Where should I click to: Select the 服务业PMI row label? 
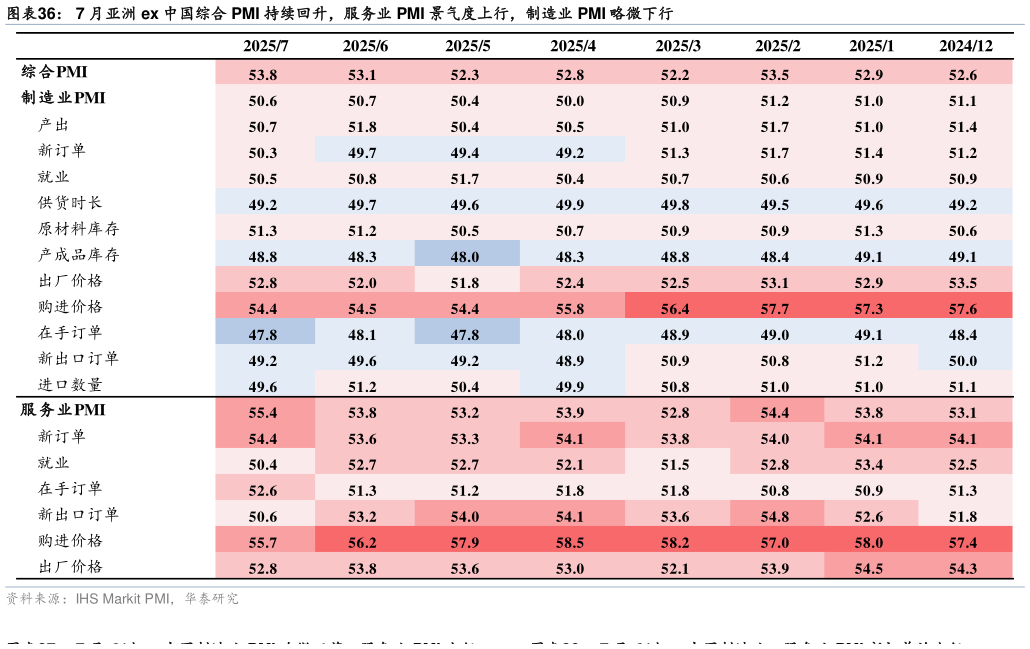coord(63,410)
